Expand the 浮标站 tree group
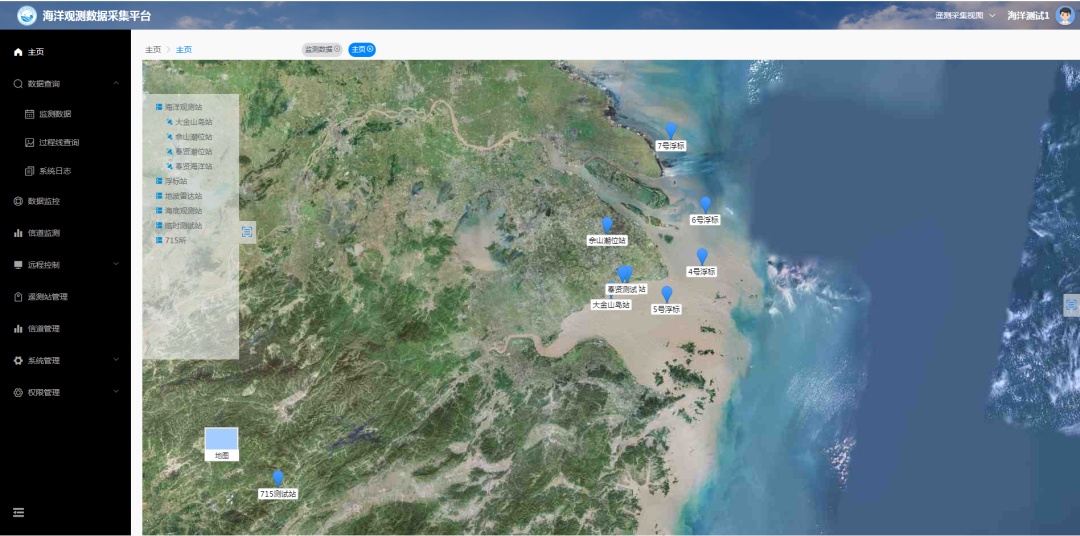Screen dimensions: 1080x536 [x=159, y=181]
